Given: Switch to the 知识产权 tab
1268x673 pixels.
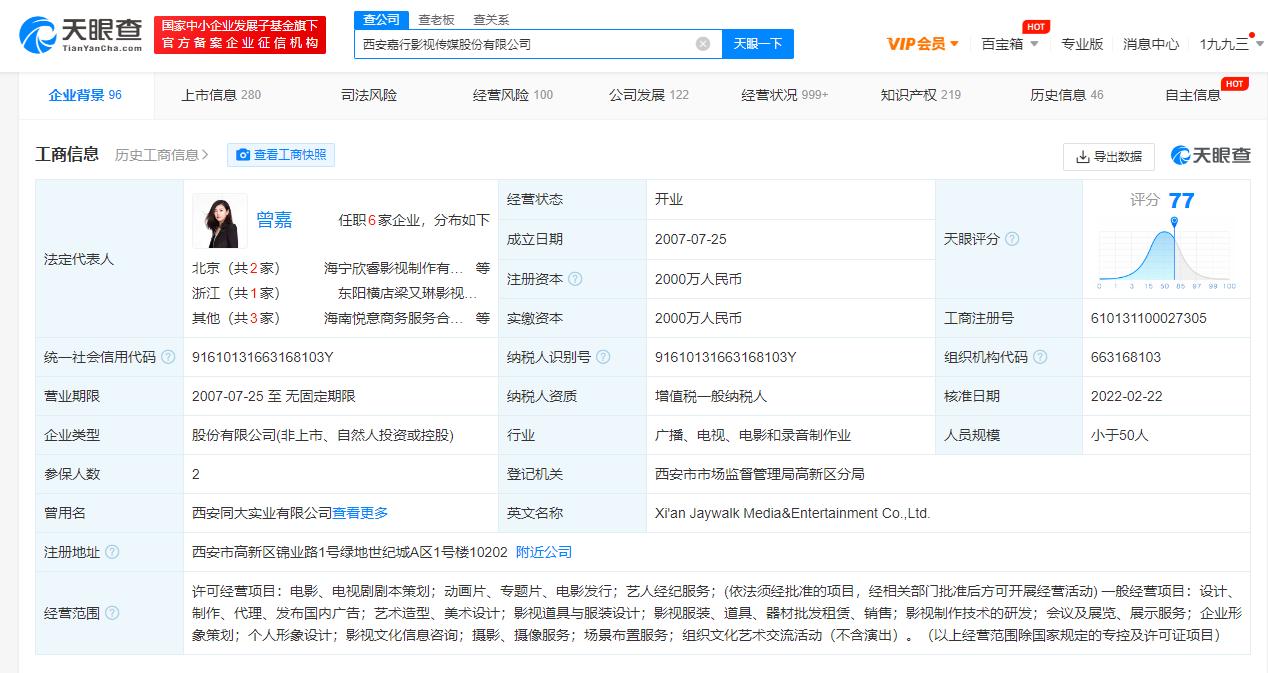Looking at the screenshot, I should coord(920,95).
